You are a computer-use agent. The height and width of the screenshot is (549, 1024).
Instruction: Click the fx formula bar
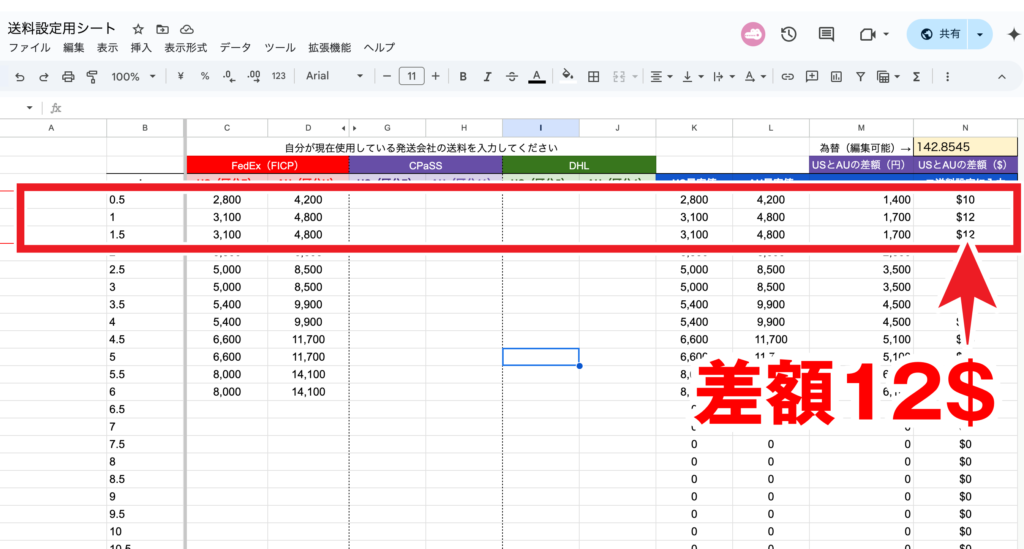tap(536, 108)
